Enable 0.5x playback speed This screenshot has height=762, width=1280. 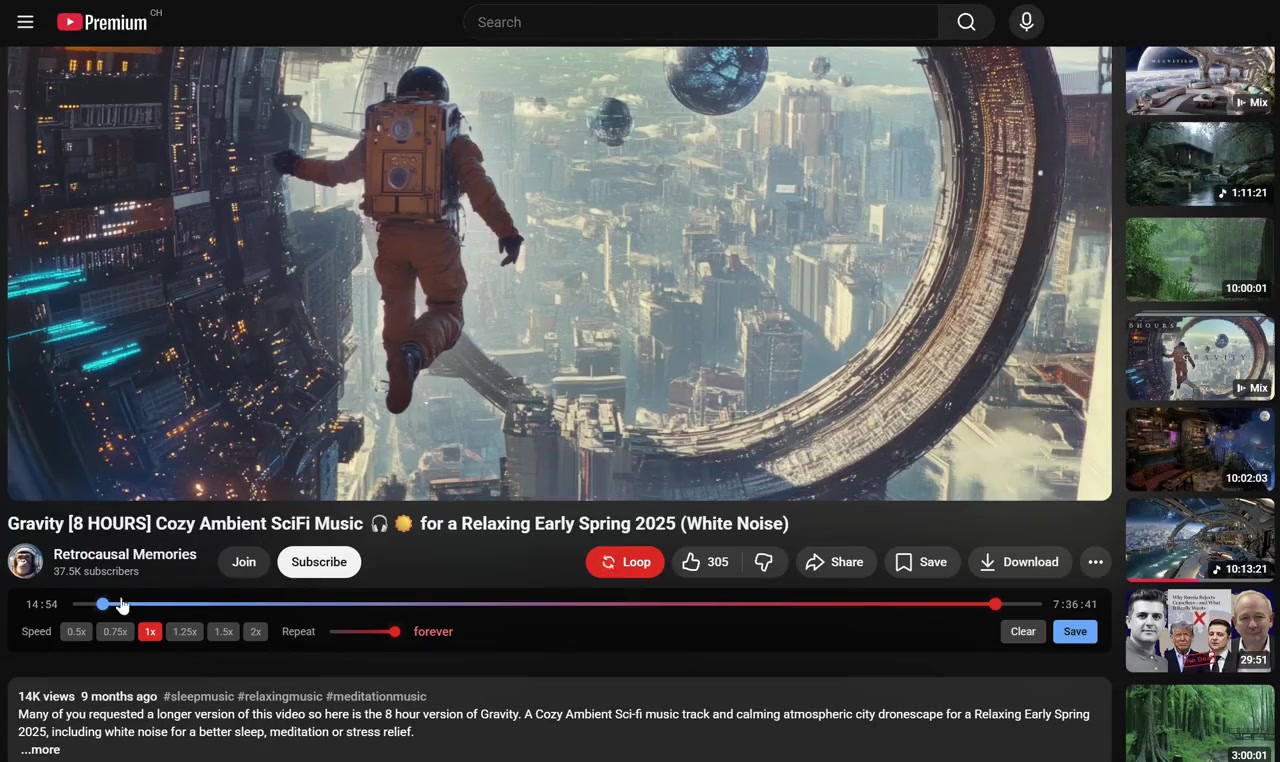[x=76, y=631]
